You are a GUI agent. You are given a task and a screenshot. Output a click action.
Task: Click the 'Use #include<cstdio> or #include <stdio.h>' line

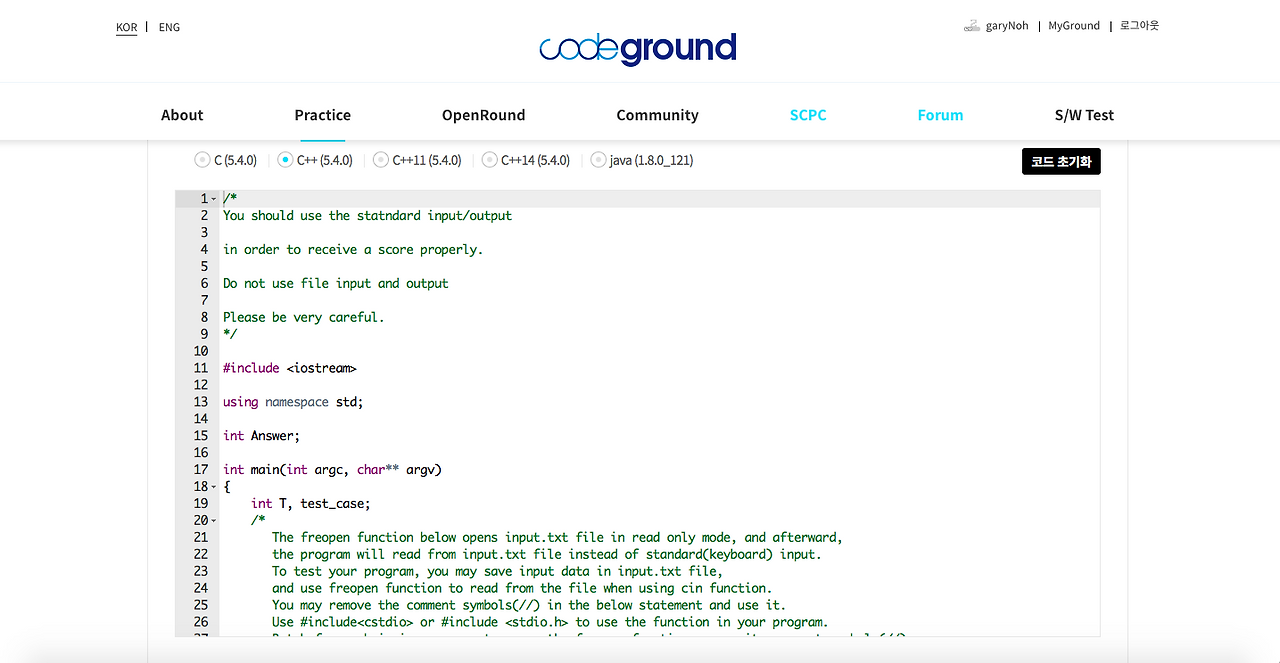coord(550,623)
